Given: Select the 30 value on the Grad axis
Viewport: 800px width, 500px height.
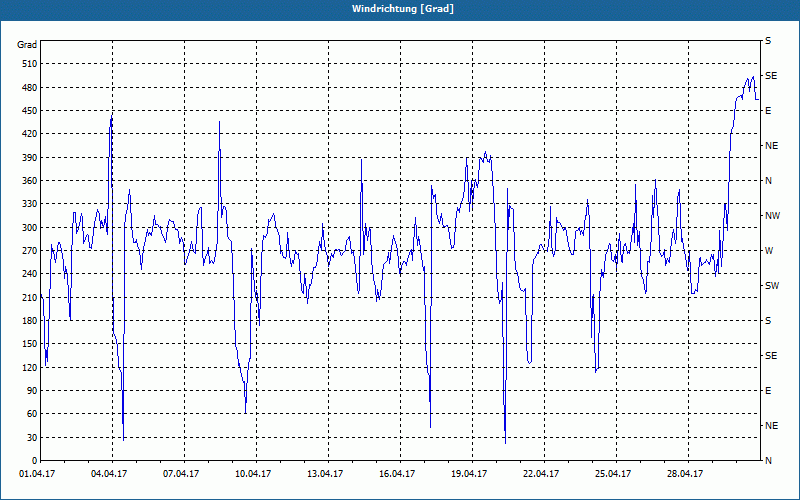Looking at the screenshot, I should (32, 437).
